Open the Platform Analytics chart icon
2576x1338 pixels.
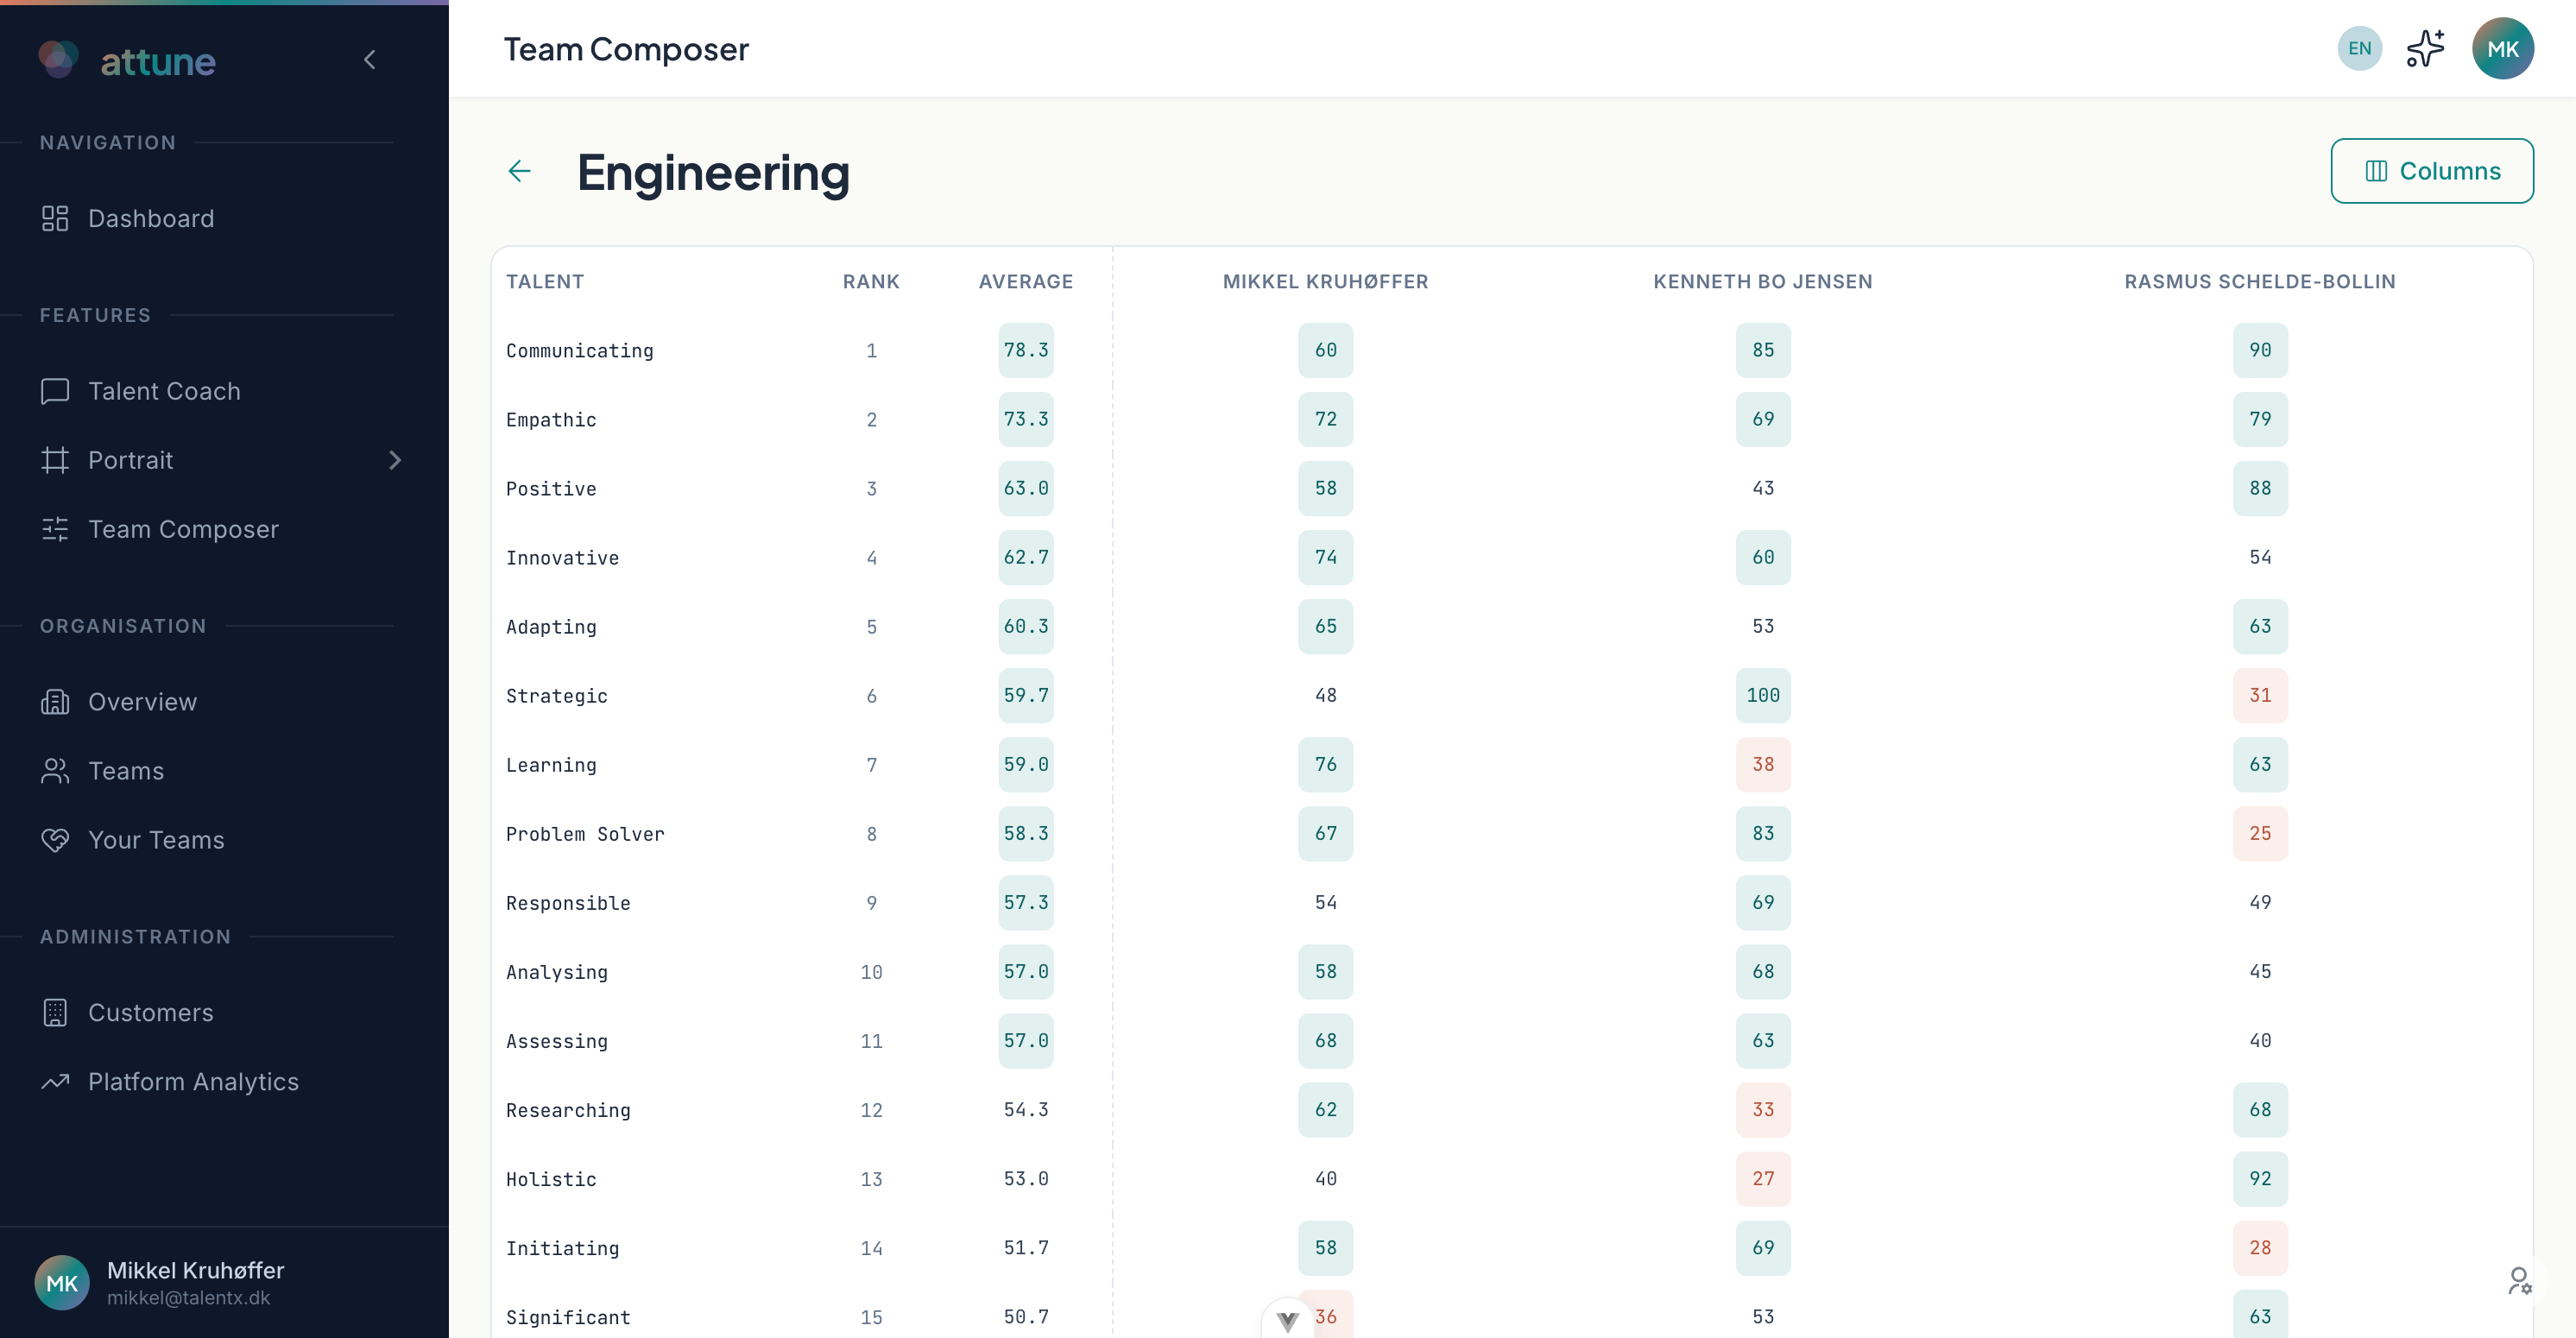pos(55,1081)
